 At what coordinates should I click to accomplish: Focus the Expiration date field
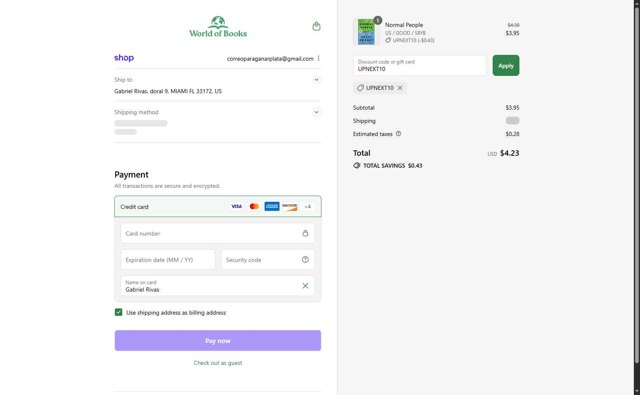click(168, 260)
